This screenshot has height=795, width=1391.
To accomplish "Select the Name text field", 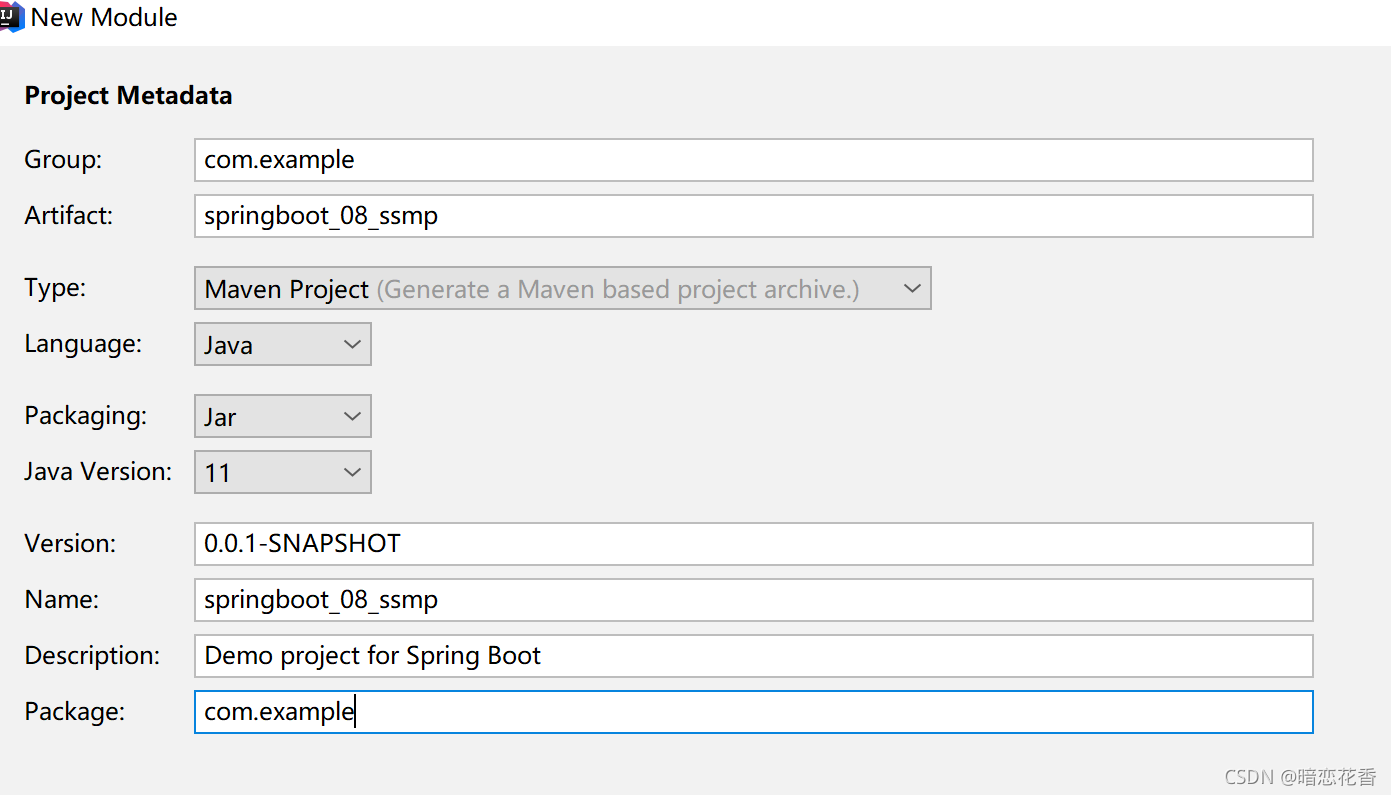I will 752,600.
